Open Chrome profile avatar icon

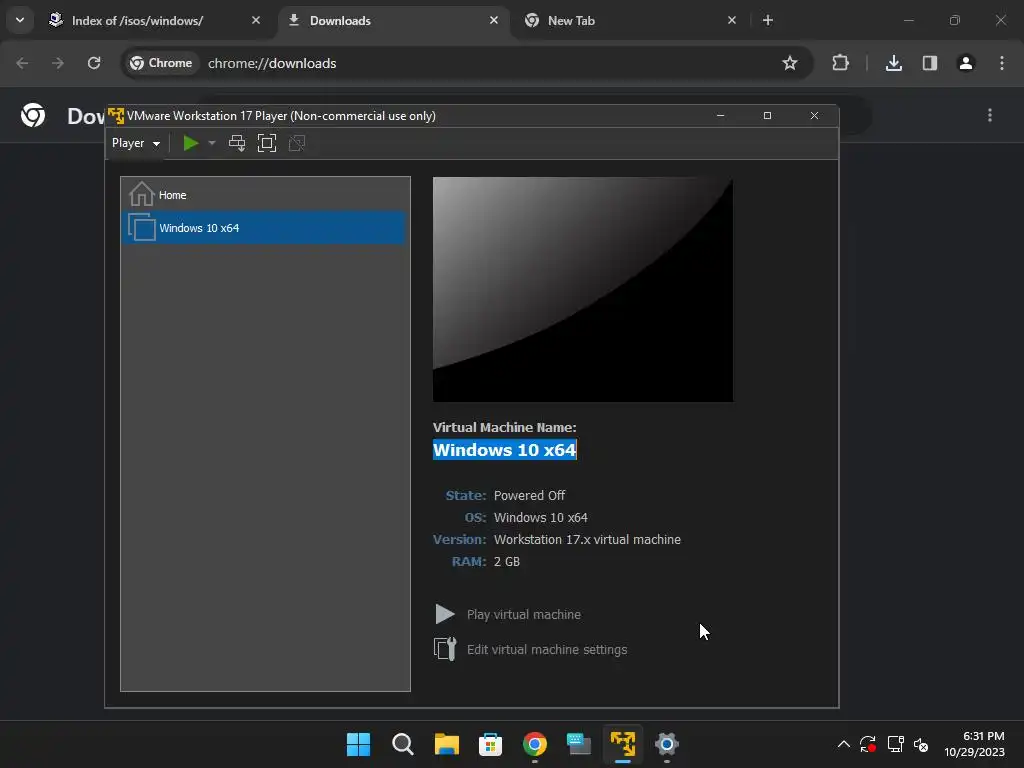pos(966,63)
